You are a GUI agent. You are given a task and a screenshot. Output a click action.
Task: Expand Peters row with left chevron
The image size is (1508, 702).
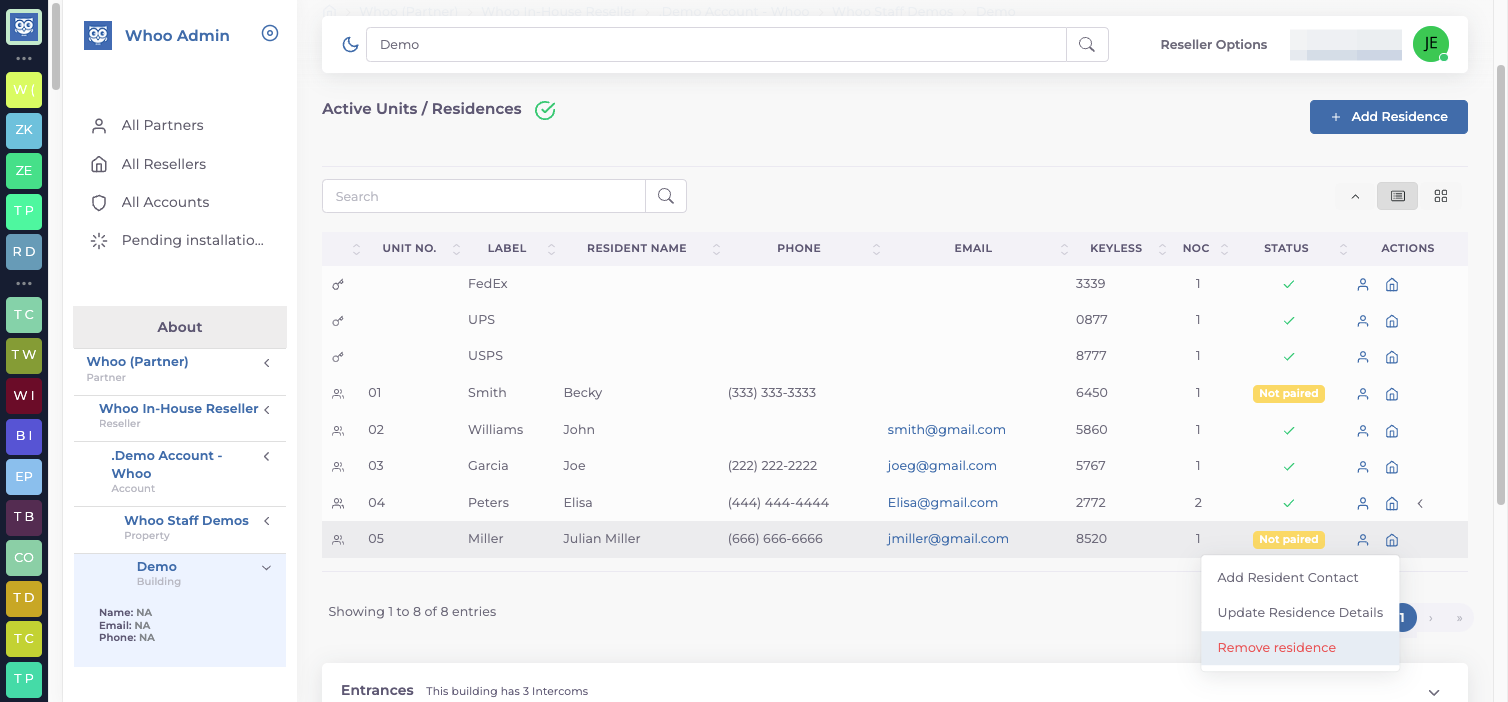click(1420, 504)
